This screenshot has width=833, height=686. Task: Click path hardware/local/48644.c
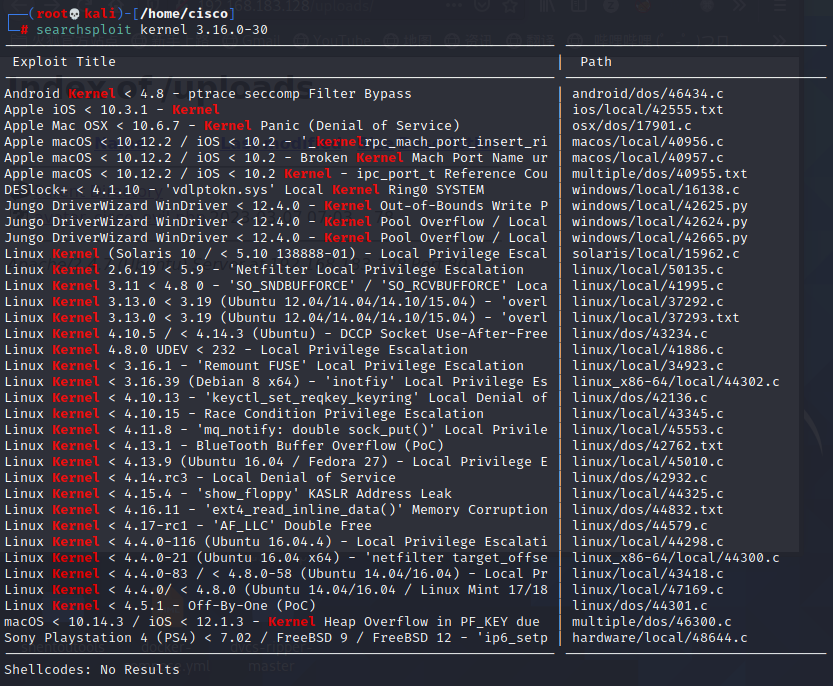pyautogui.click(x=659, y=638)
